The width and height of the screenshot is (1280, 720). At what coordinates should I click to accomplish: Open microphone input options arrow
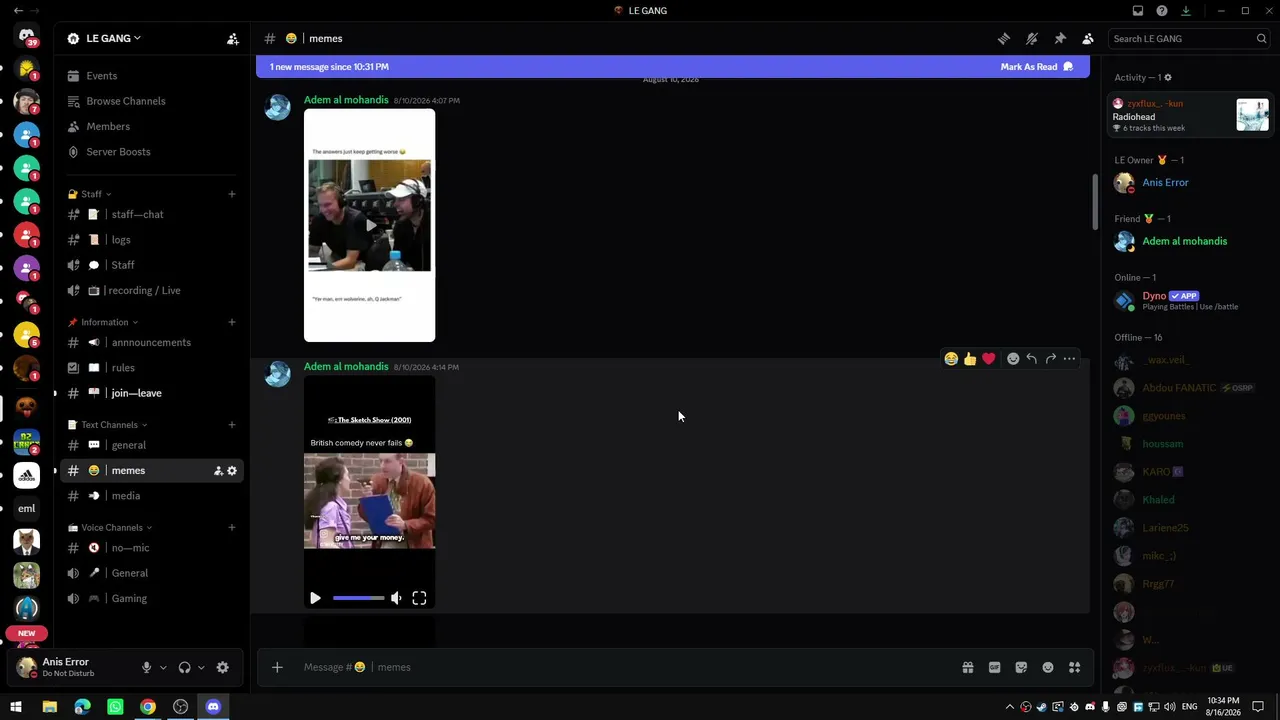(x=163, y=668)
